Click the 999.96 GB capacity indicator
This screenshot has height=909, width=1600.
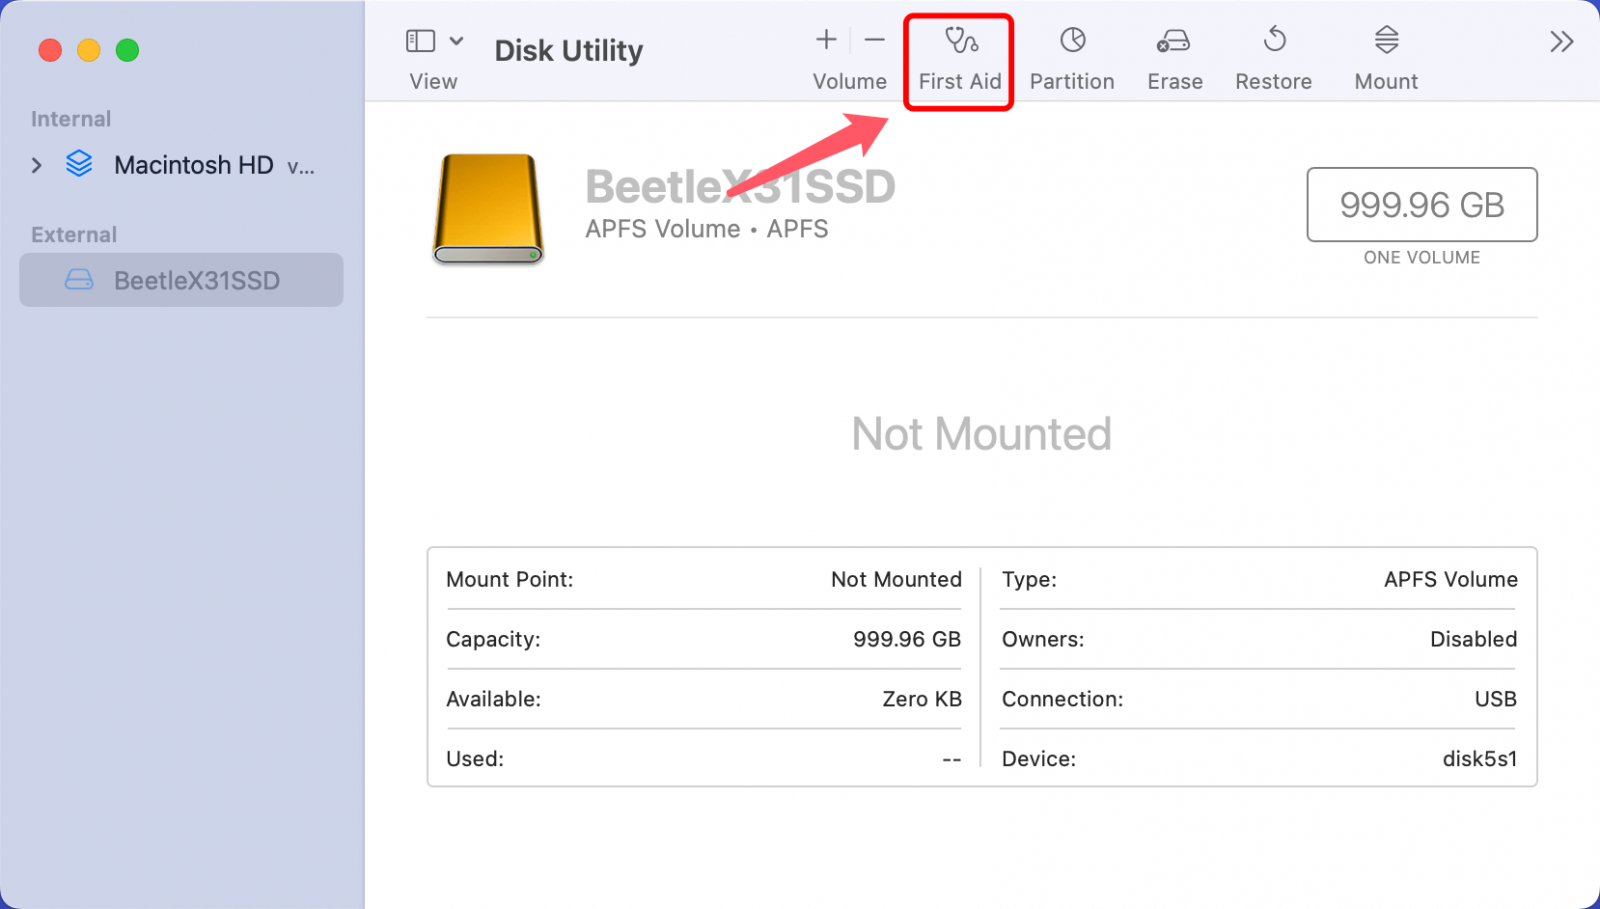1421,205
